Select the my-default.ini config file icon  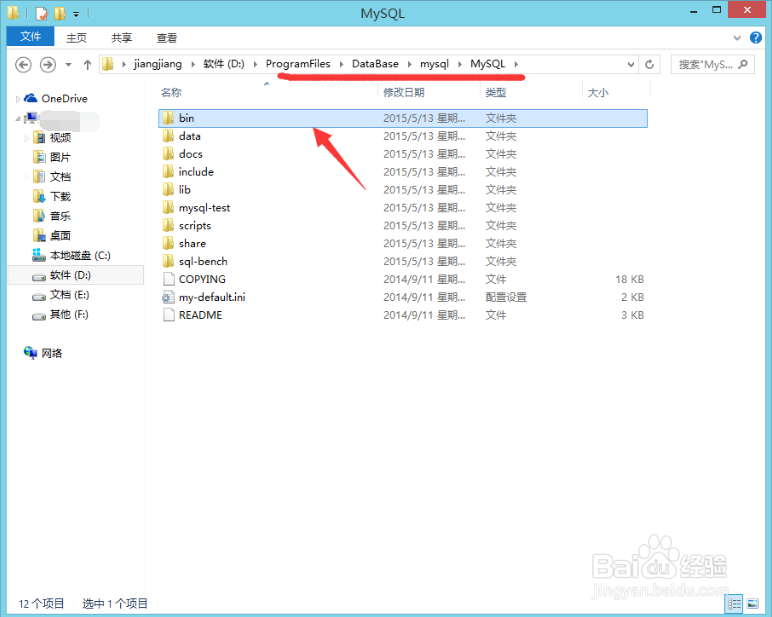click(168, 297)
